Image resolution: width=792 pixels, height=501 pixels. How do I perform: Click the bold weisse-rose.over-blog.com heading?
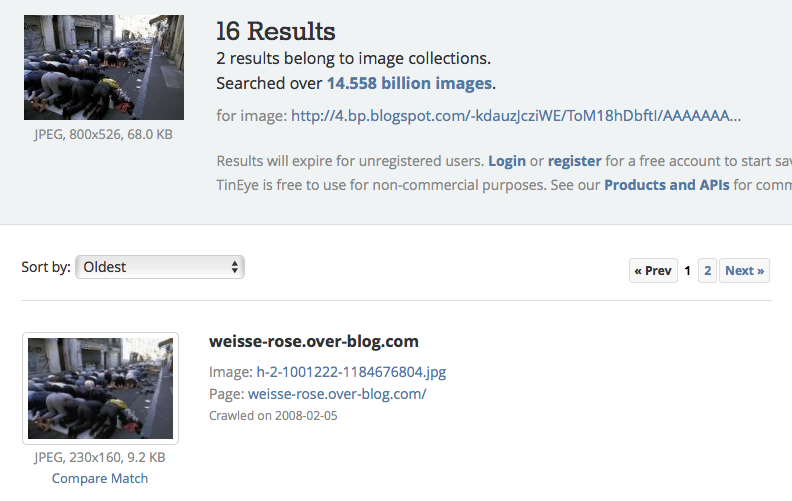tap(313, 341)
